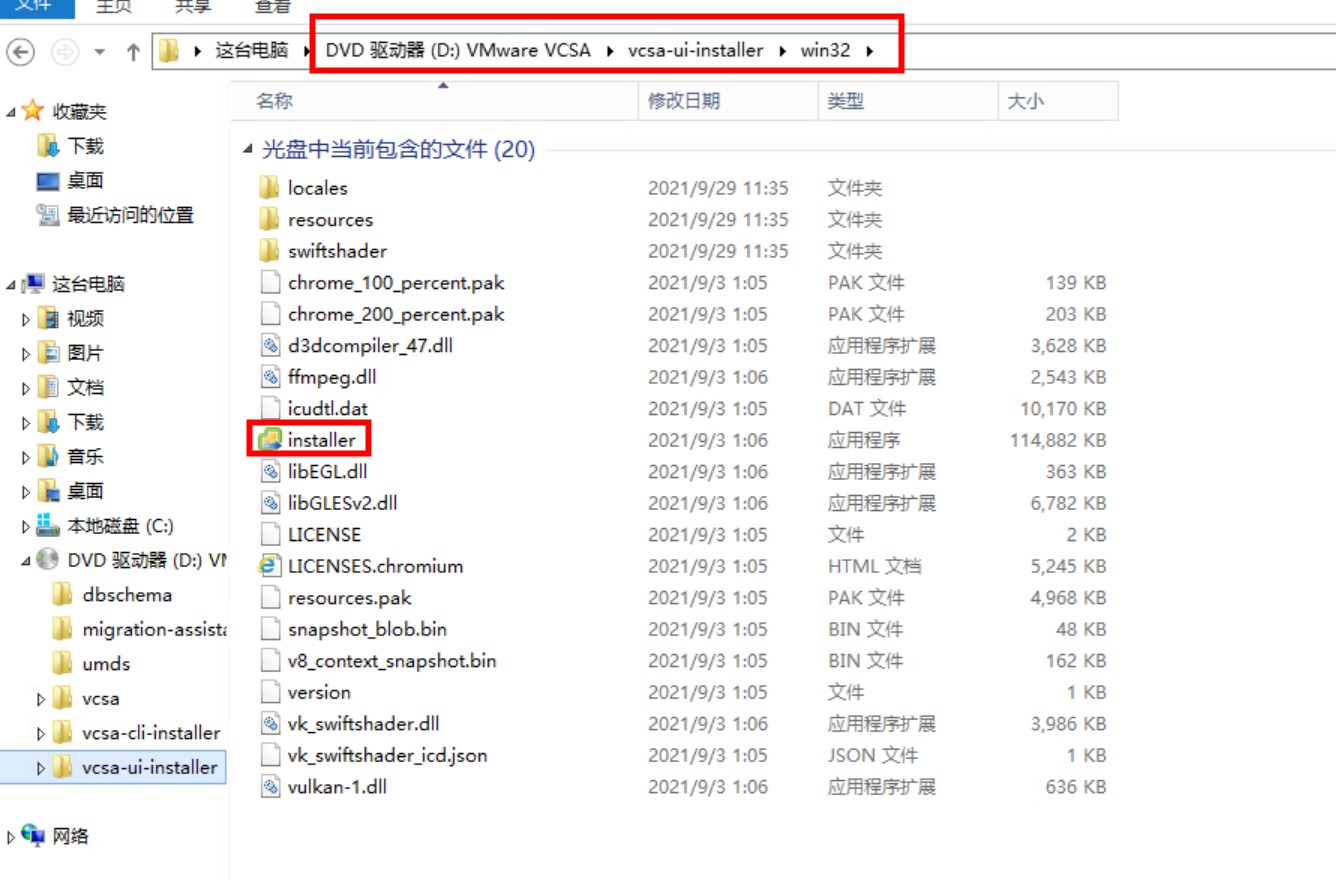The image size is (1336, 880).
Task: Expand the vcsa folder in tree
Action: tap(41, 699)
